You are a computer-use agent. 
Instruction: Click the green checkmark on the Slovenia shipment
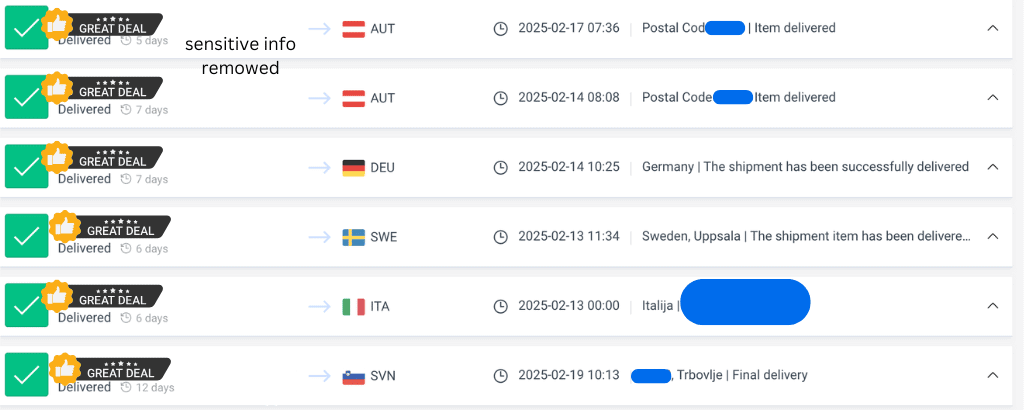pyautogui.click(x=26, y=375)
